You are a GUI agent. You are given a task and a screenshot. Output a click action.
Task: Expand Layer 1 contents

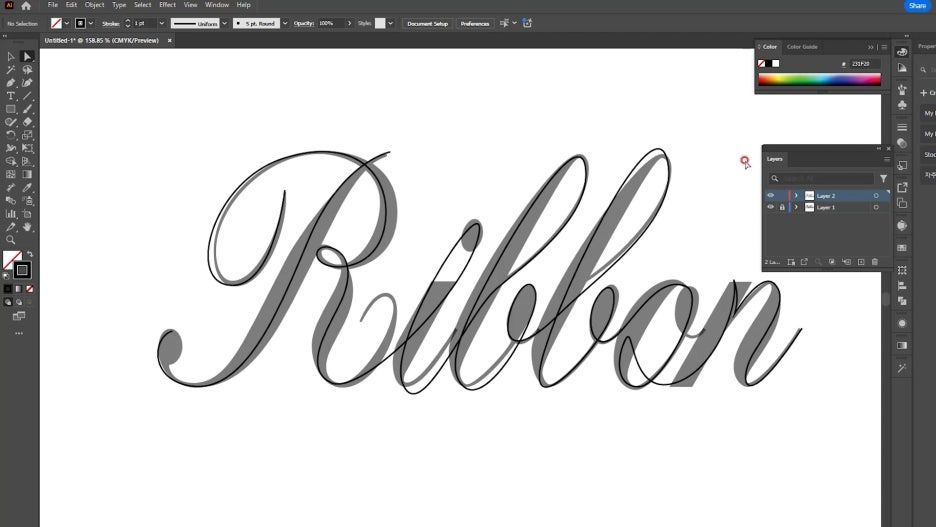[x=796, y=207]
